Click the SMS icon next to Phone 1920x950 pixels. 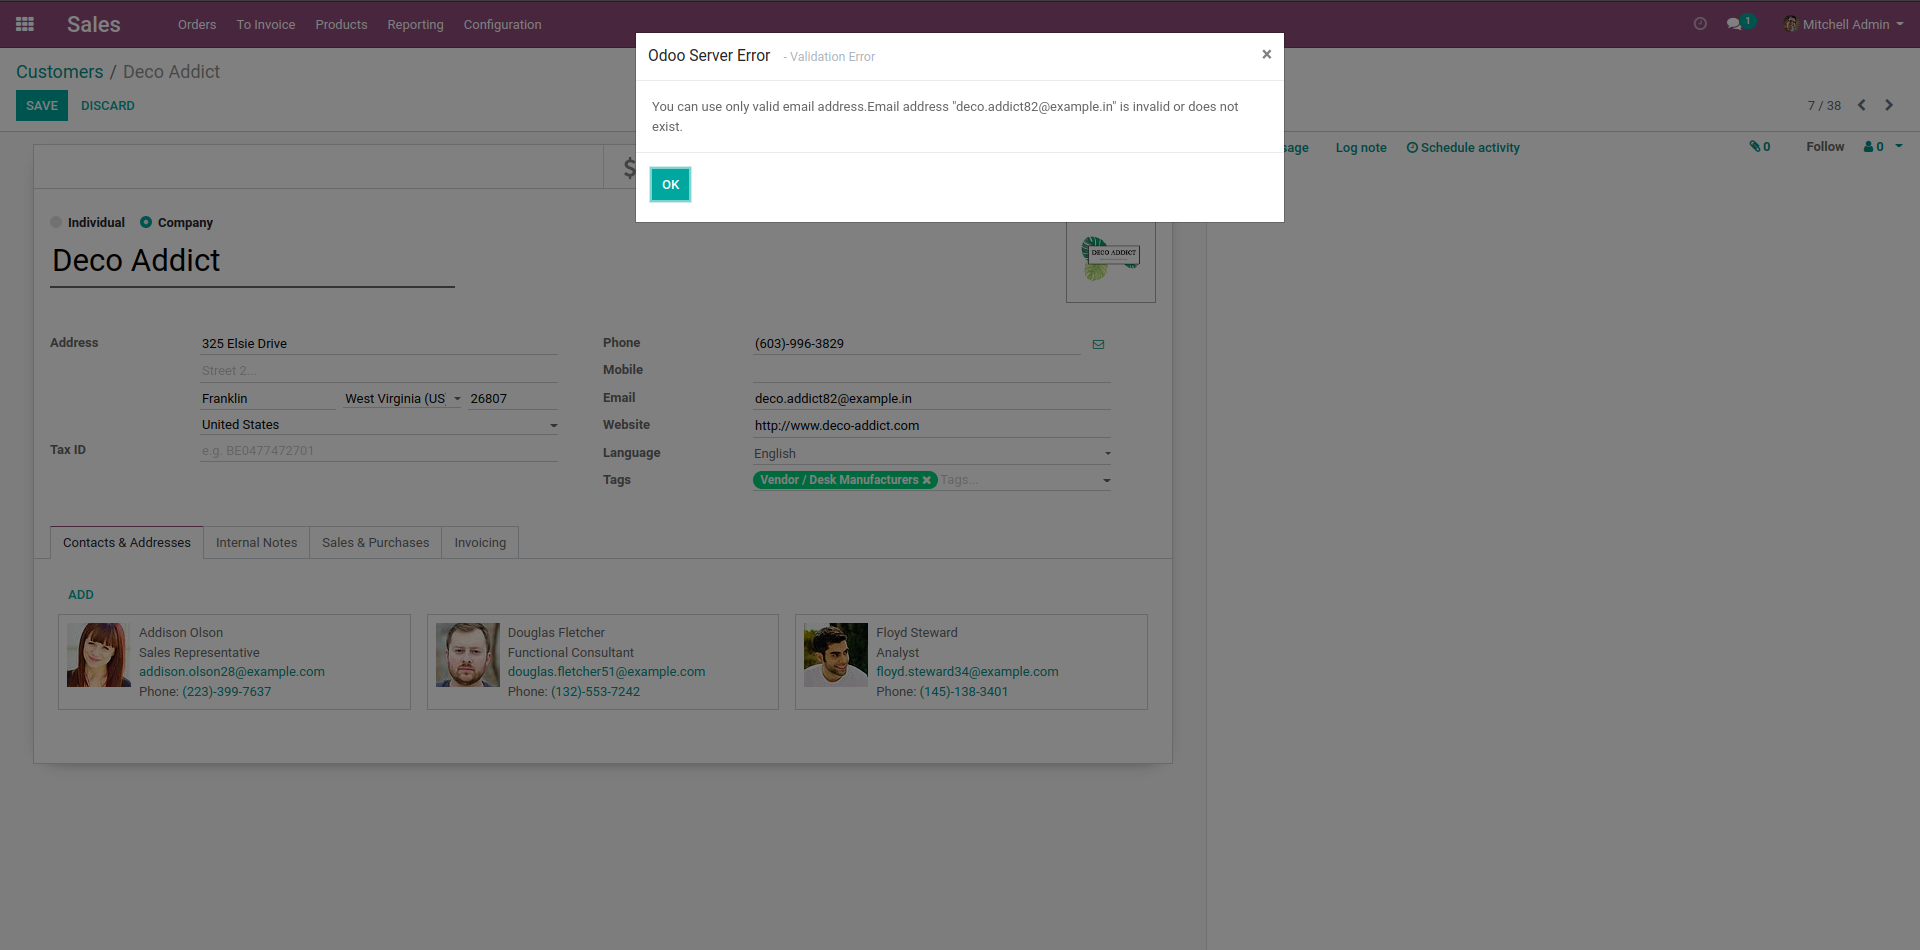point(1098,344)
